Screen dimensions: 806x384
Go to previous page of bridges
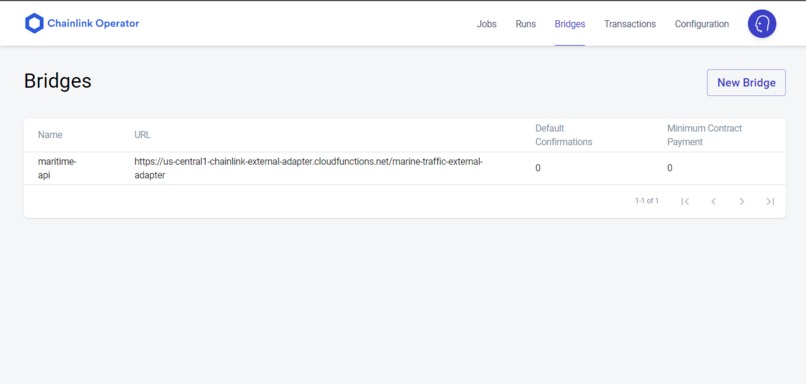[x=713, y=202]
